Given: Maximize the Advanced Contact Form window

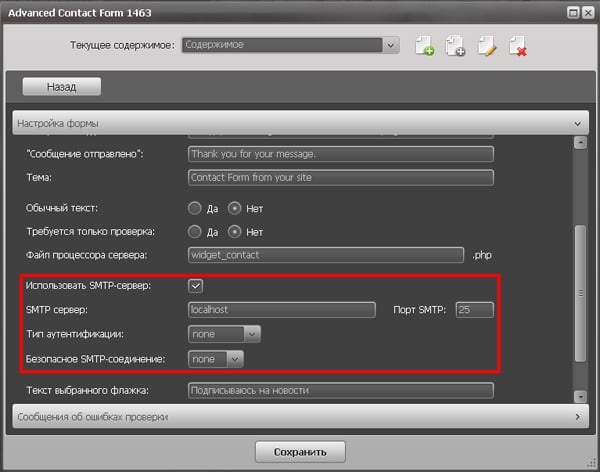Looking at the screenshot, I should (572, 11).
